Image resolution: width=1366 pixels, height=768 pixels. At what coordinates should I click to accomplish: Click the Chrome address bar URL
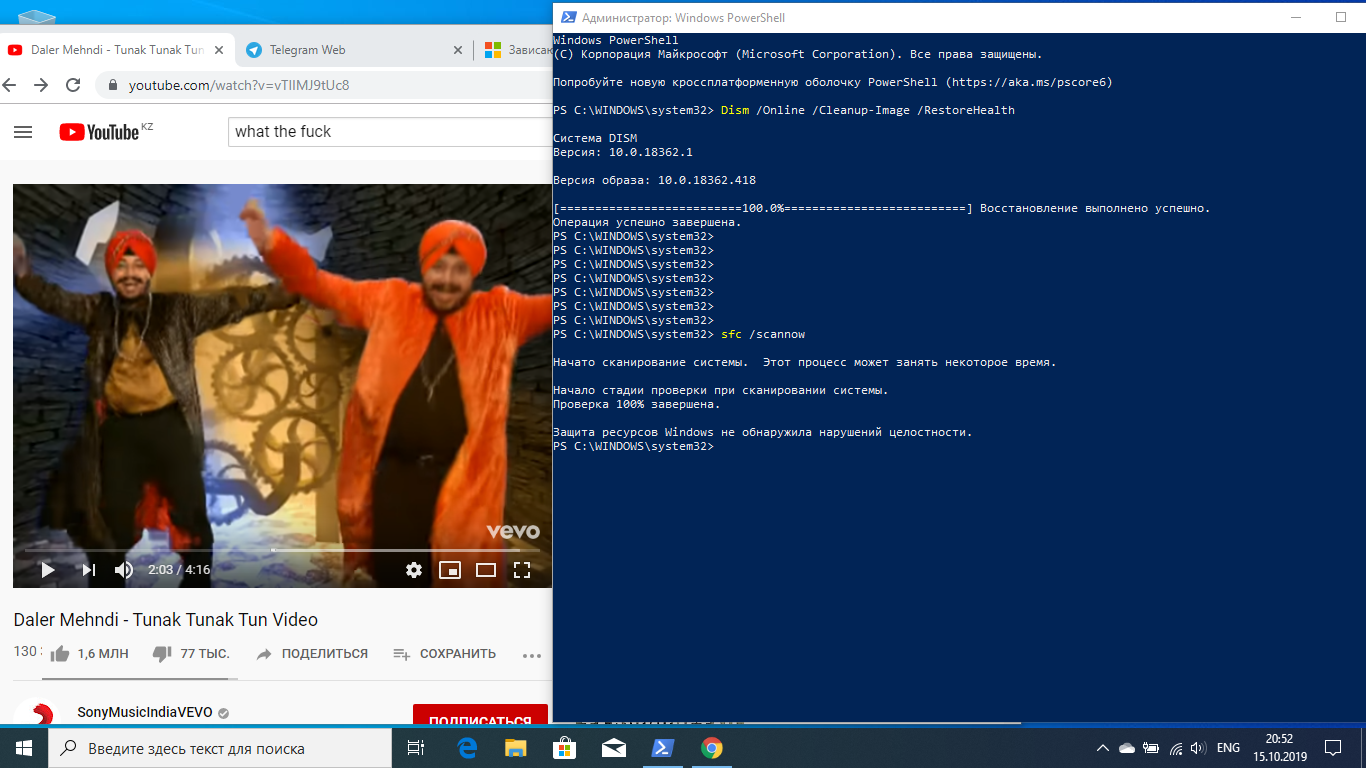[239, 85]
